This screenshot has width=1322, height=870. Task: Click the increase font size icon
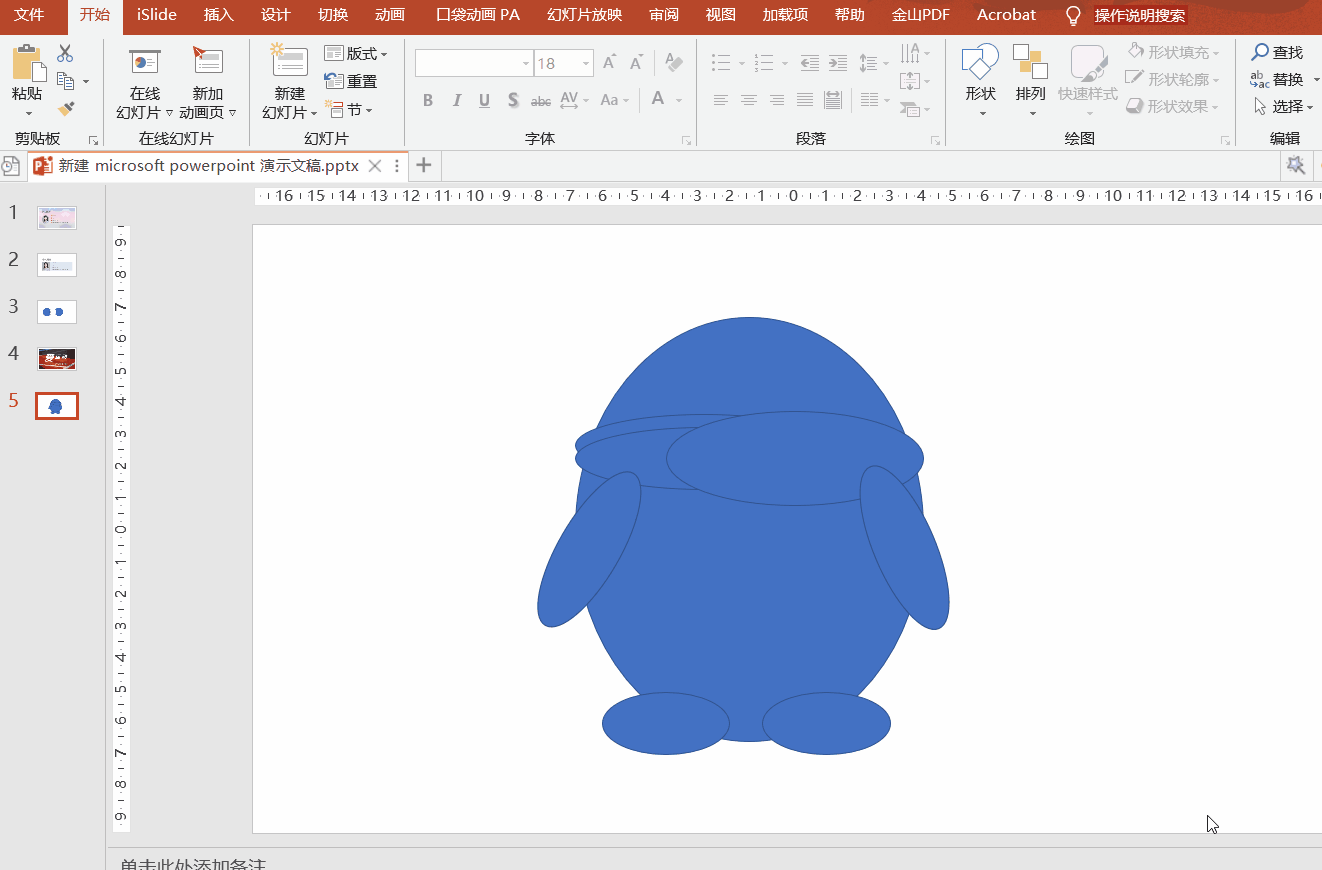[x=609, y=63]
